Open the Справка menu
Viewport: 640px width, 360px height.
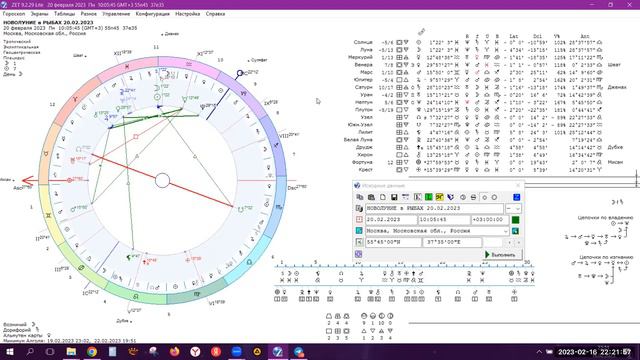click(216, 14)
